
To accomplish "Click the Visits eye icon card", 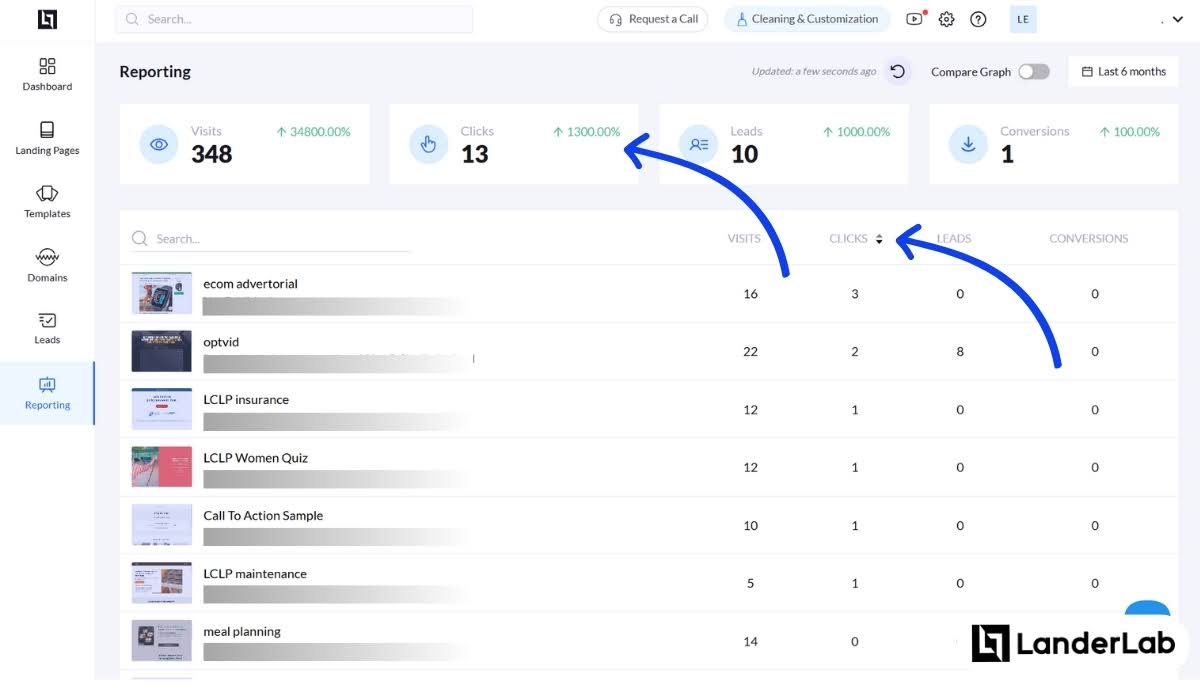I will tap(158, 144).
